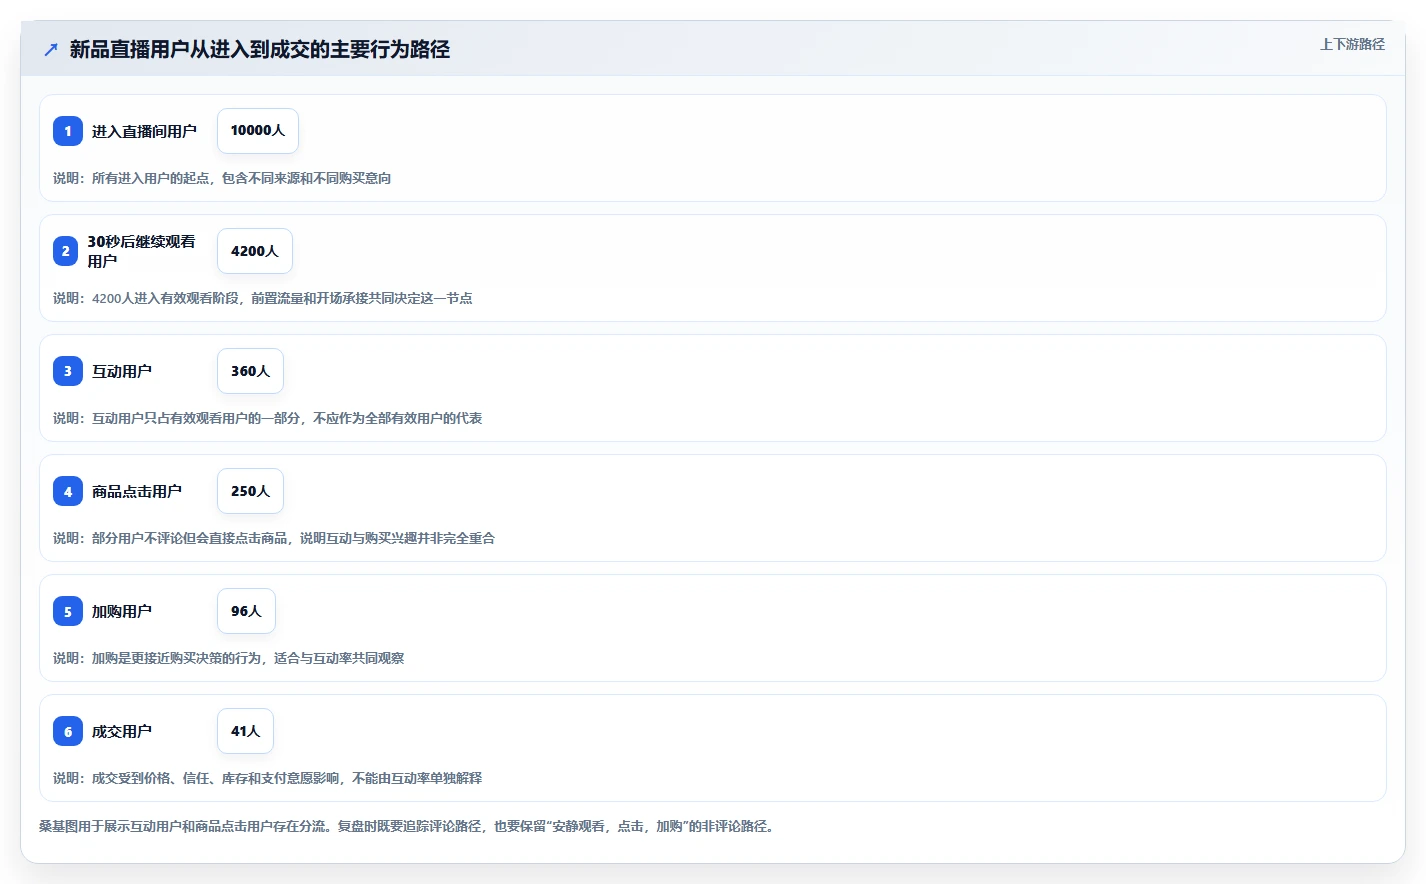Click the step 5 number badge
The height and width of the screenshot is (884, 1426).
pyautogui.click(x=68, y=611)
